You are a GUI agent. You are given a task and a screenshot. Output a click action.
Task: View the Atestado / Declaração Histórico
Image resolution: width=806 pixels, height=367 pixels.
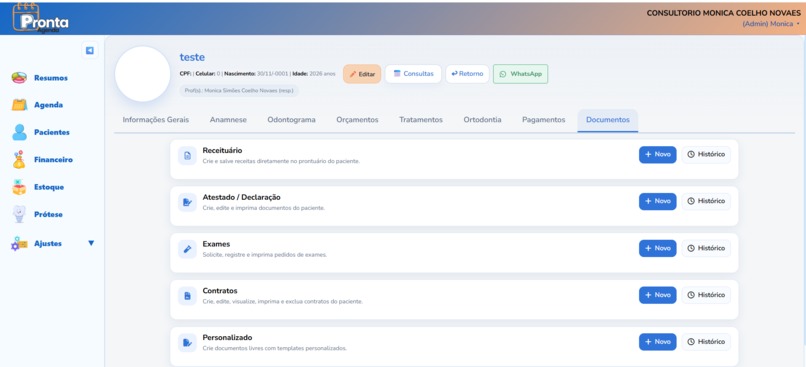706,201
